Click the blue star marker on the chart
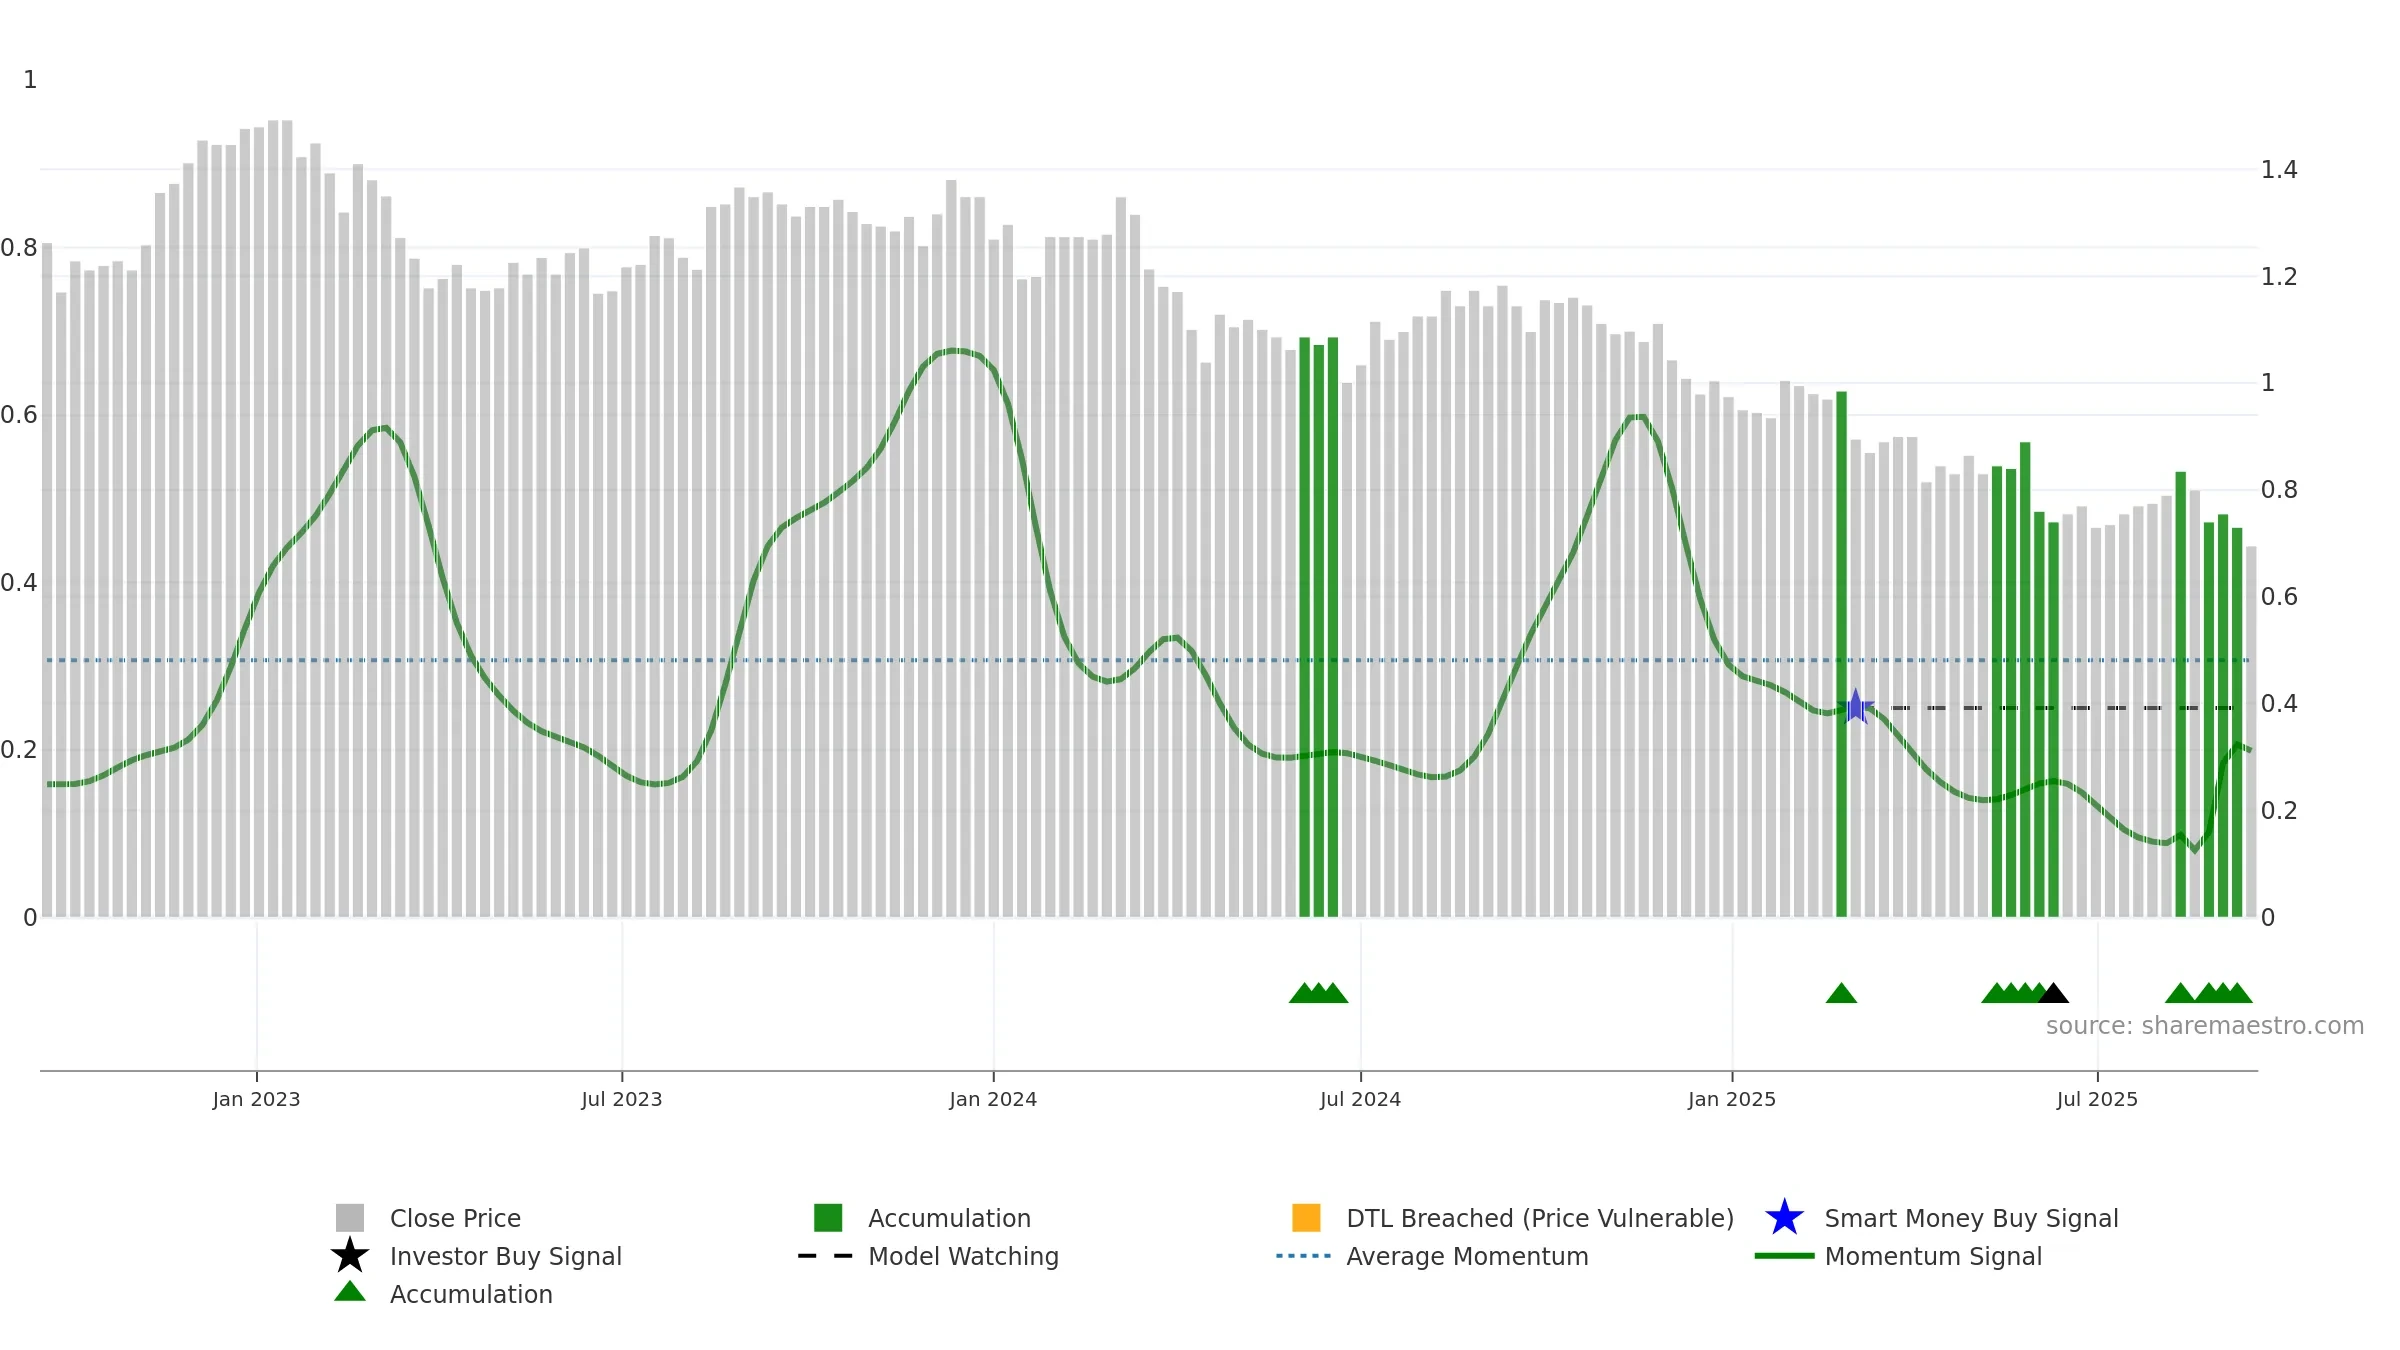 [1856, 708]
